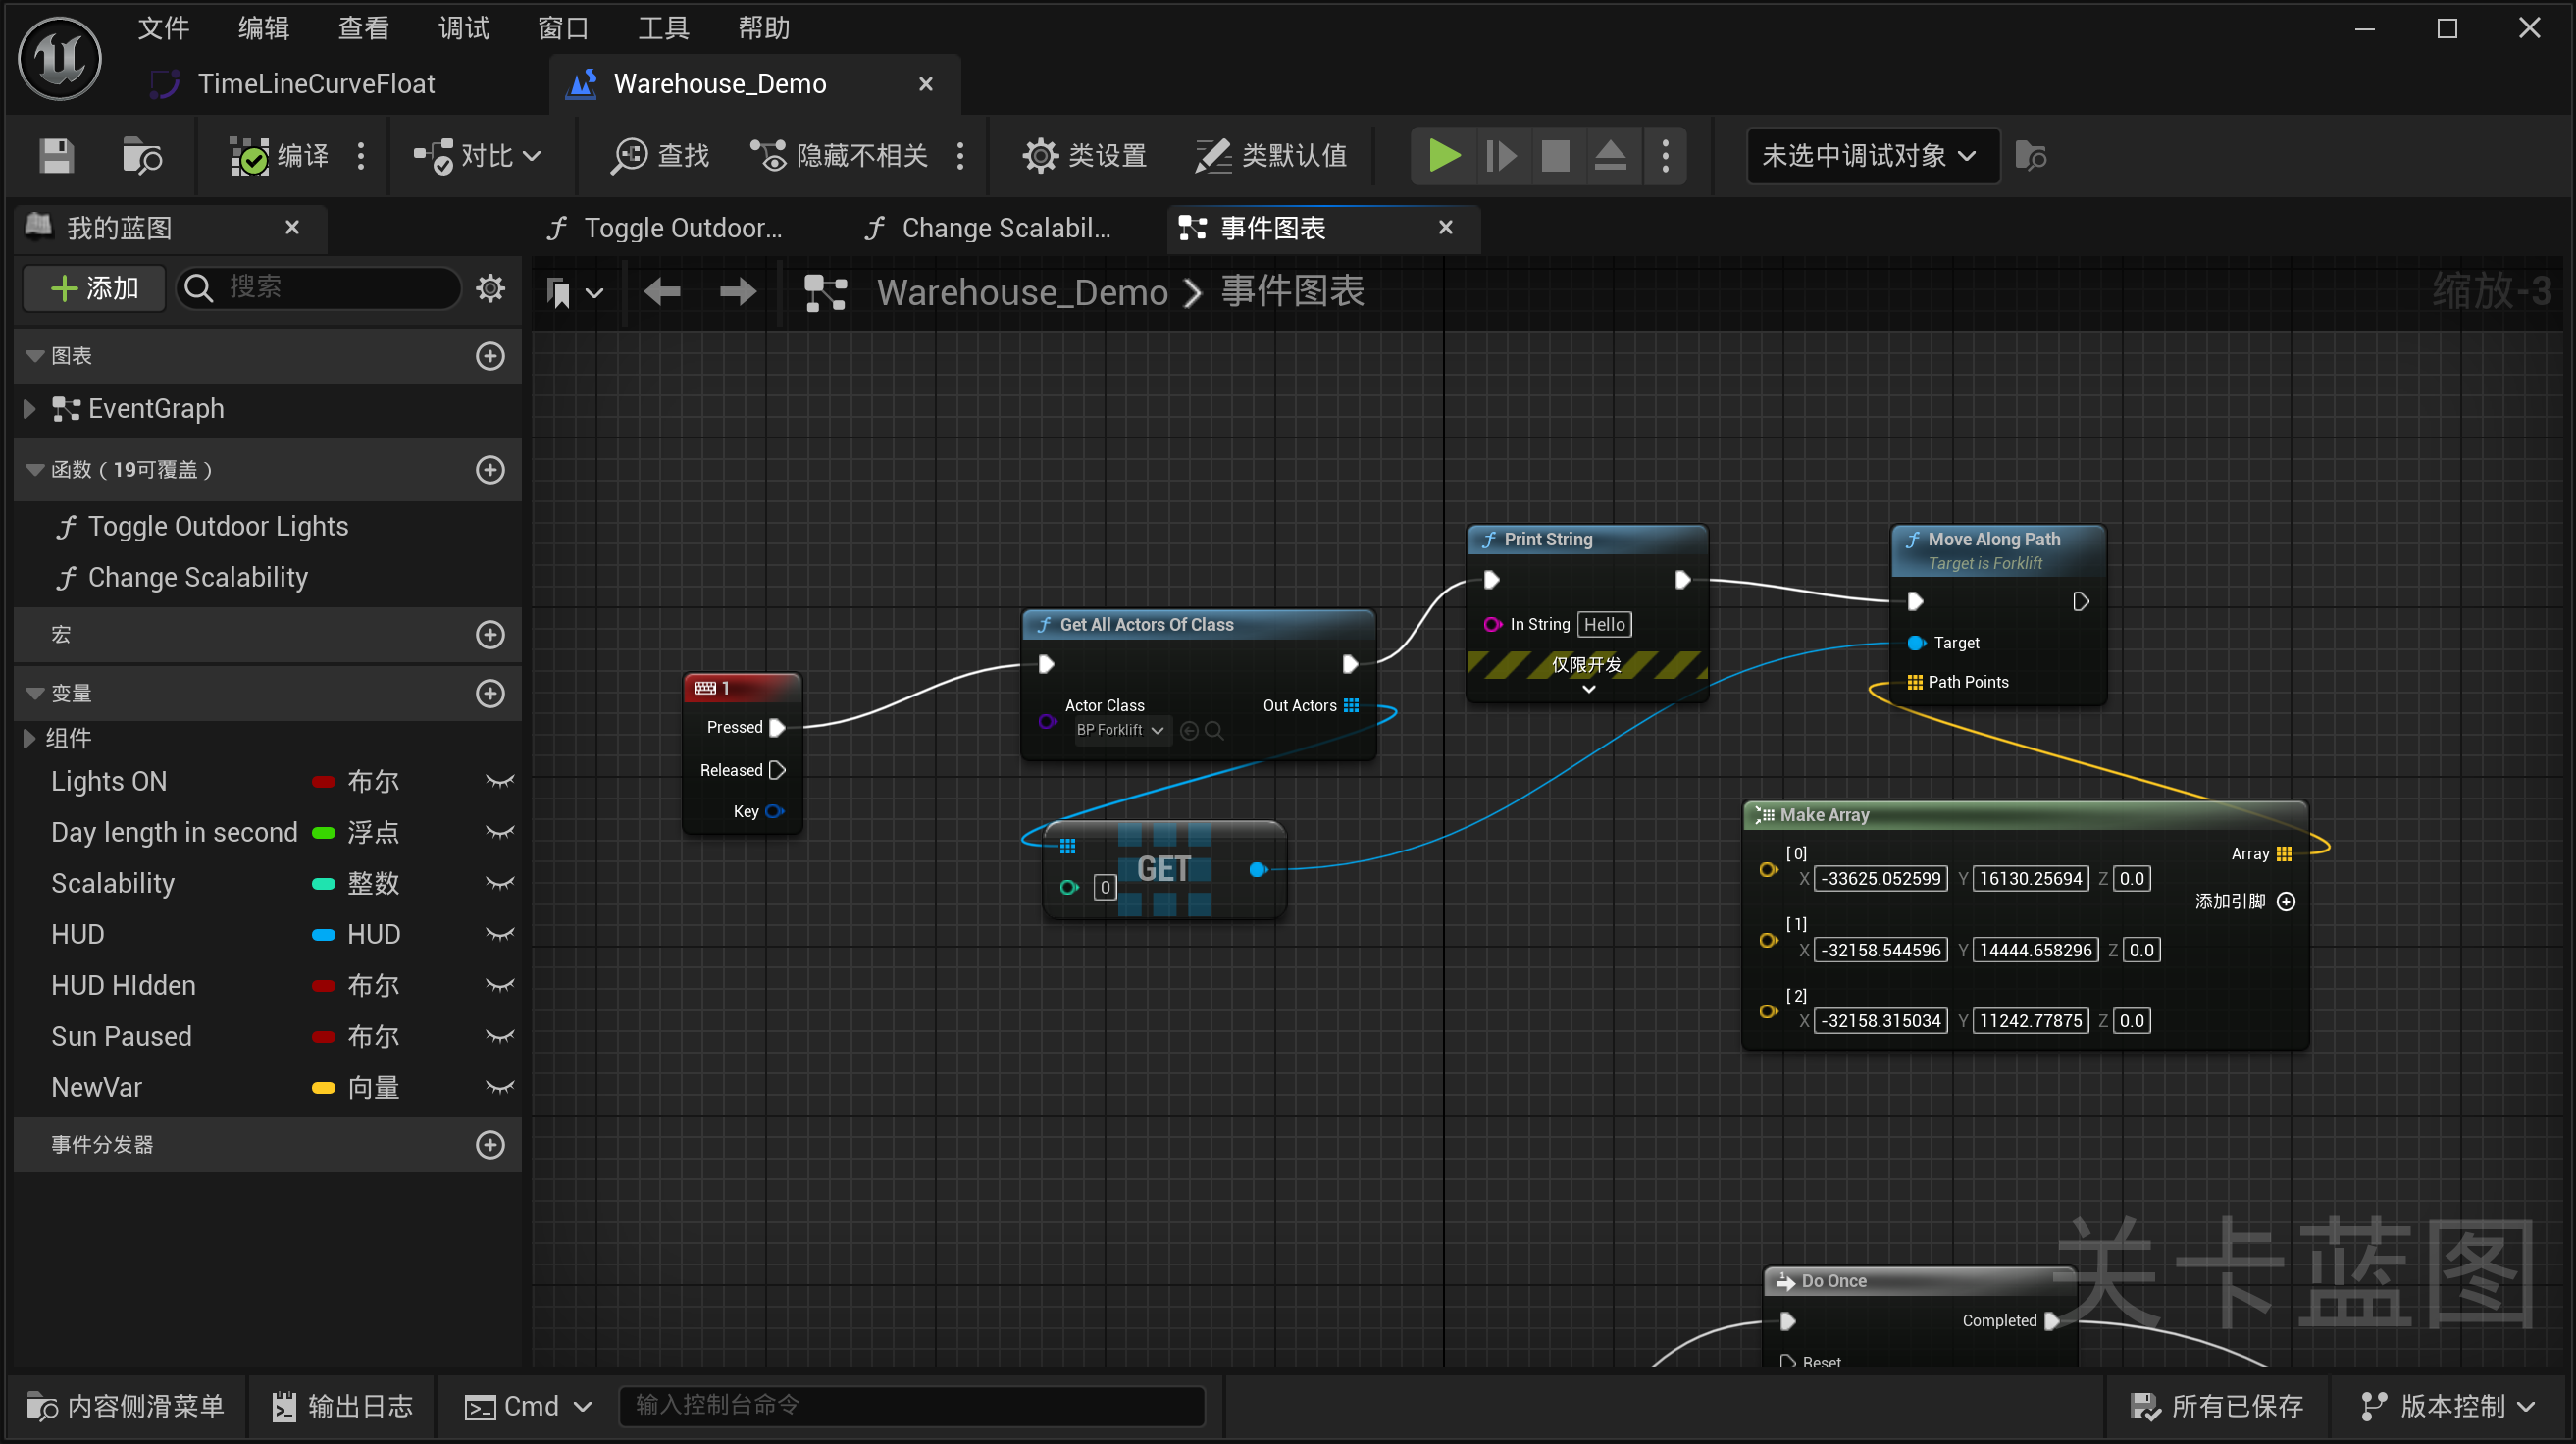
Task: Open the debug object (未选中调试对象) dropdown
Action: tap(1870, 156)
